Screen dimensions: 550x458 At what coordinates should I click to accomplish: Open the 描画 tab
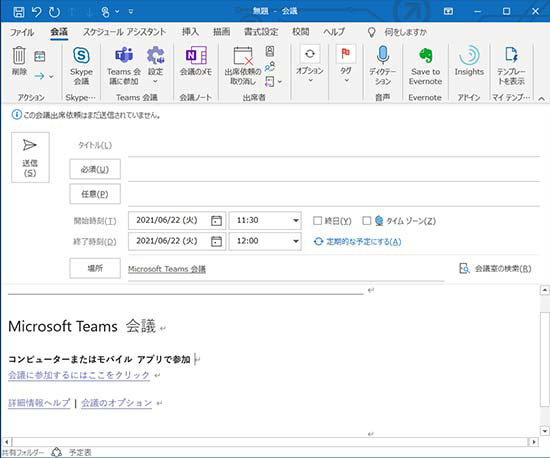[222, 32]
